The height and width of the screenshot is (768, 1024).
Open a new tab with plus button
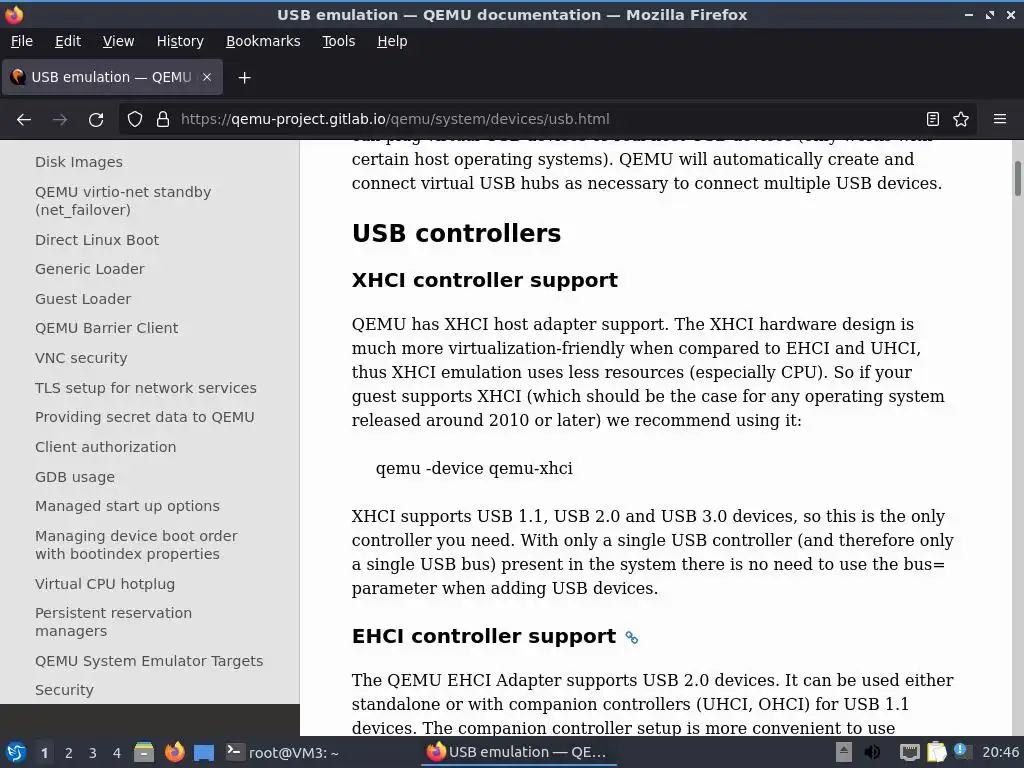pos(244,78)
